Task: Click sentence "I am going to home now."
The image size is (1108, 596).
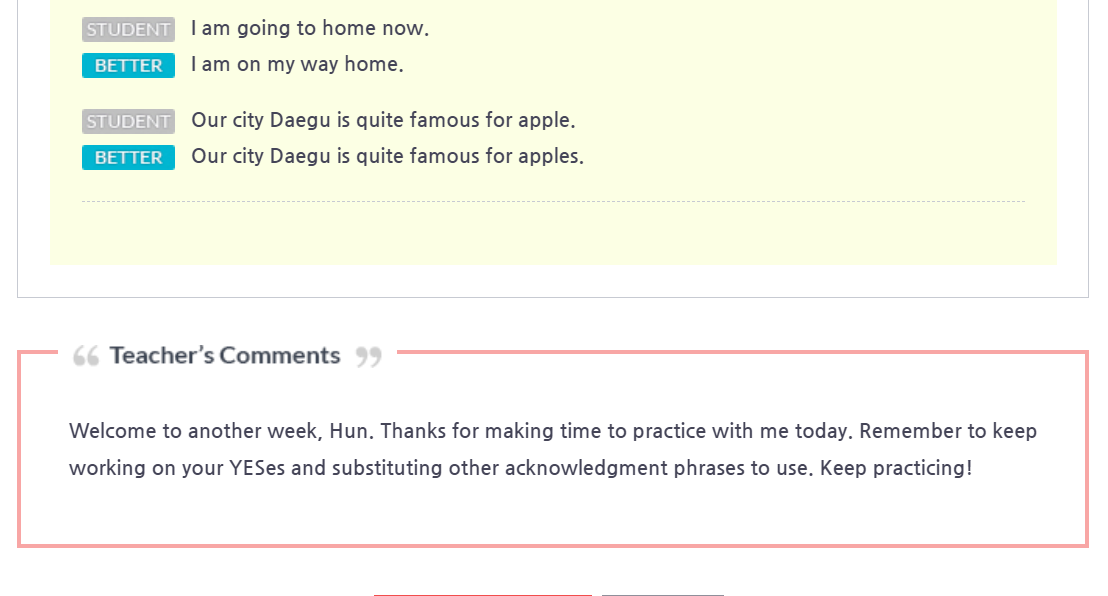Action: pos(310,29)
